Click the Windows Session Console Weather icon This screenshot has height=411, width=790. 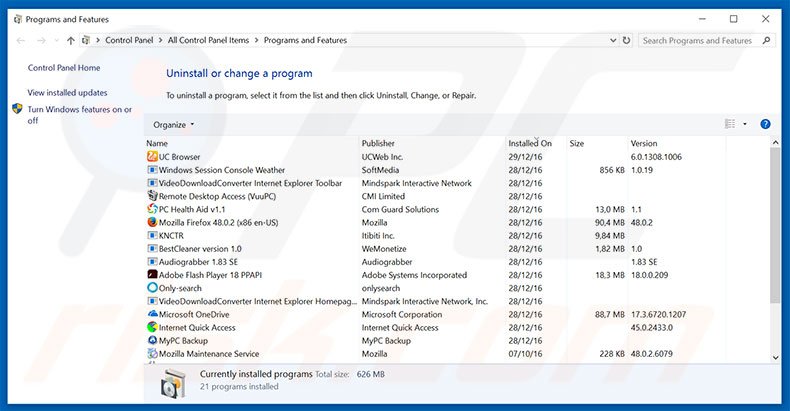152,170
